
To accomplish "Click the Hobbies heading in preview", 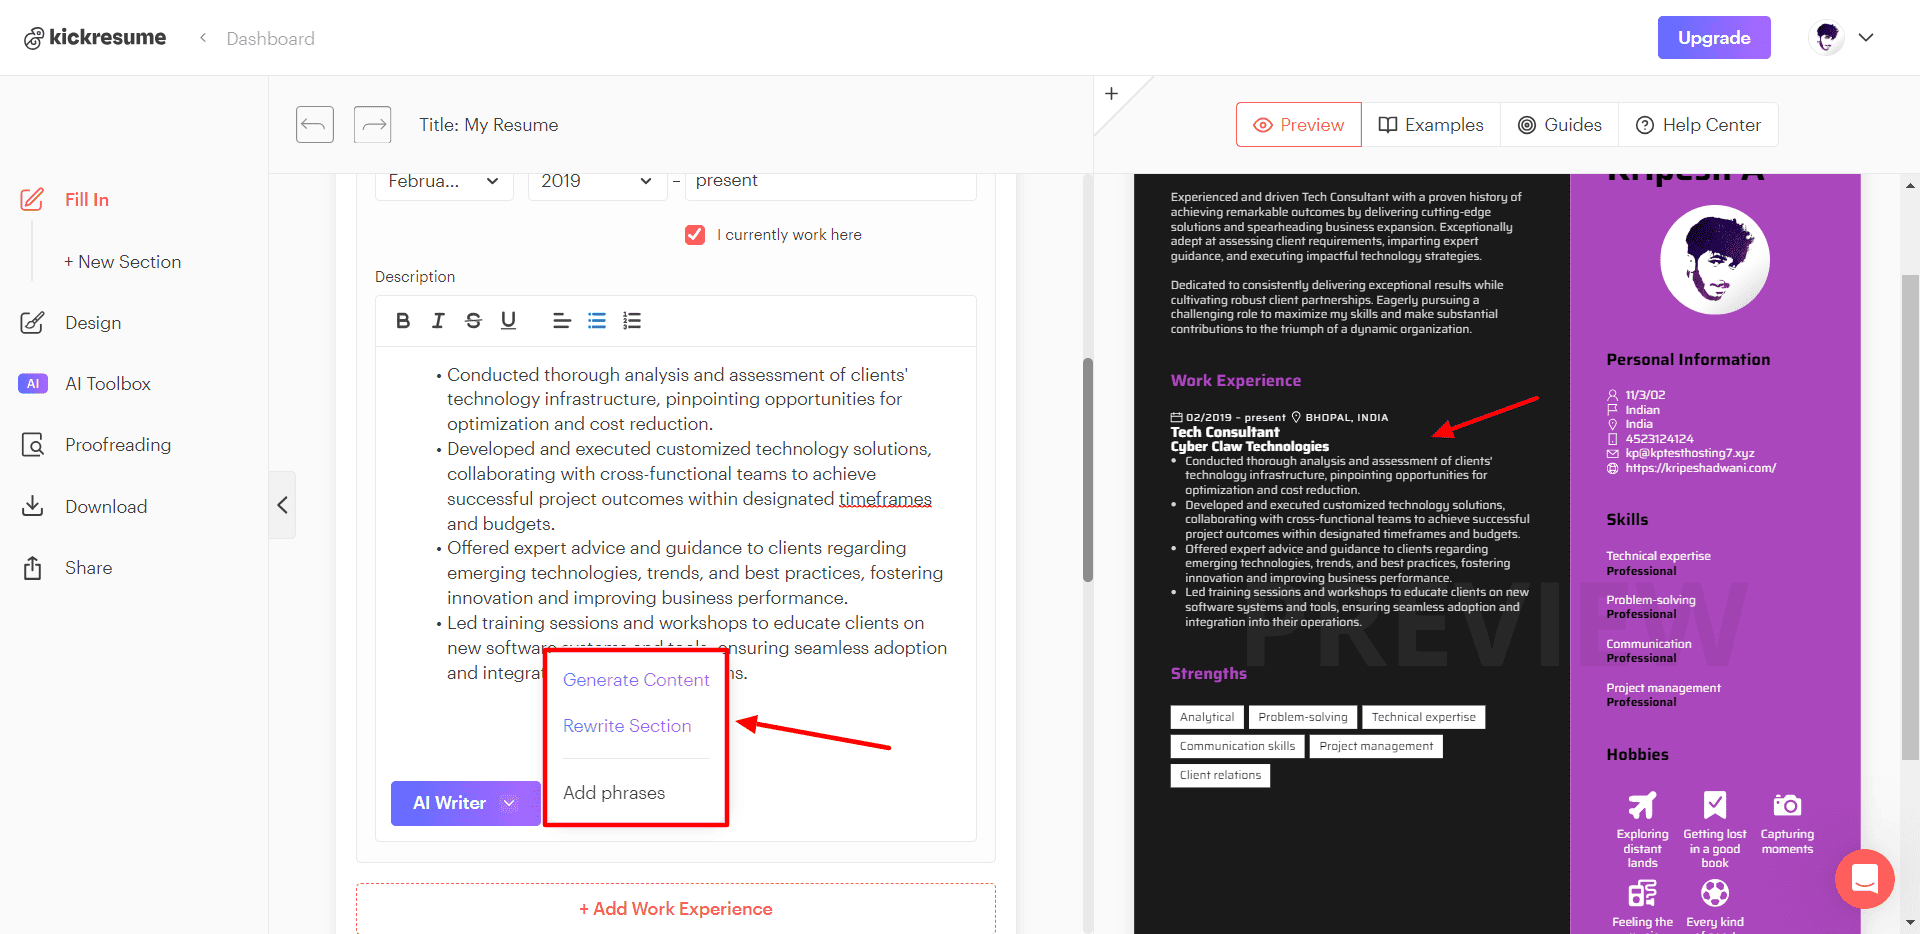I will tap(1637, 755).
